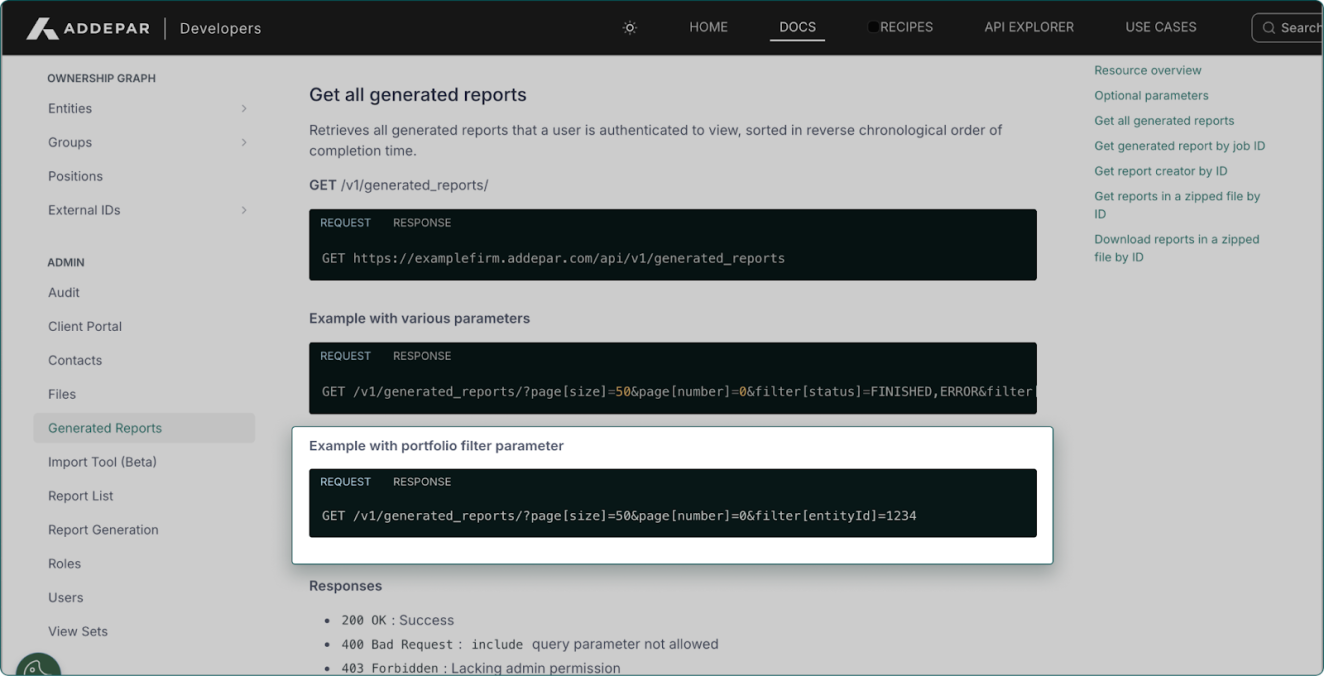1324x676 pixels.
Task: Select REQUEST tab in various parameters example
Action: tap(345, 356)
